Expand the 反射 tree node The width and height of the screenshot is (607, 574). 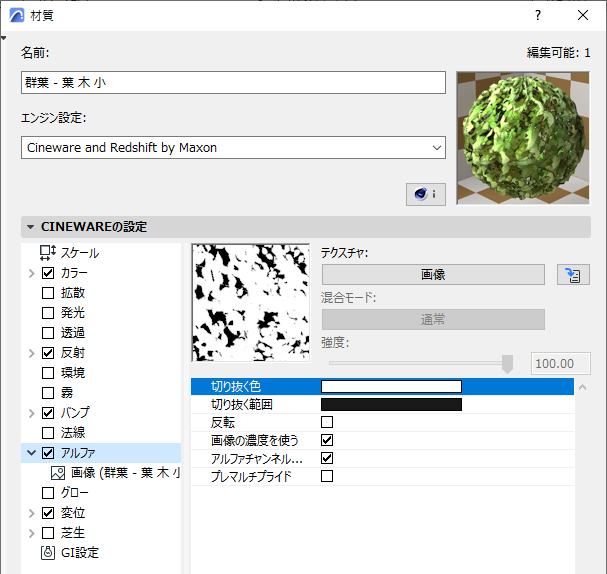pos(31,353)
